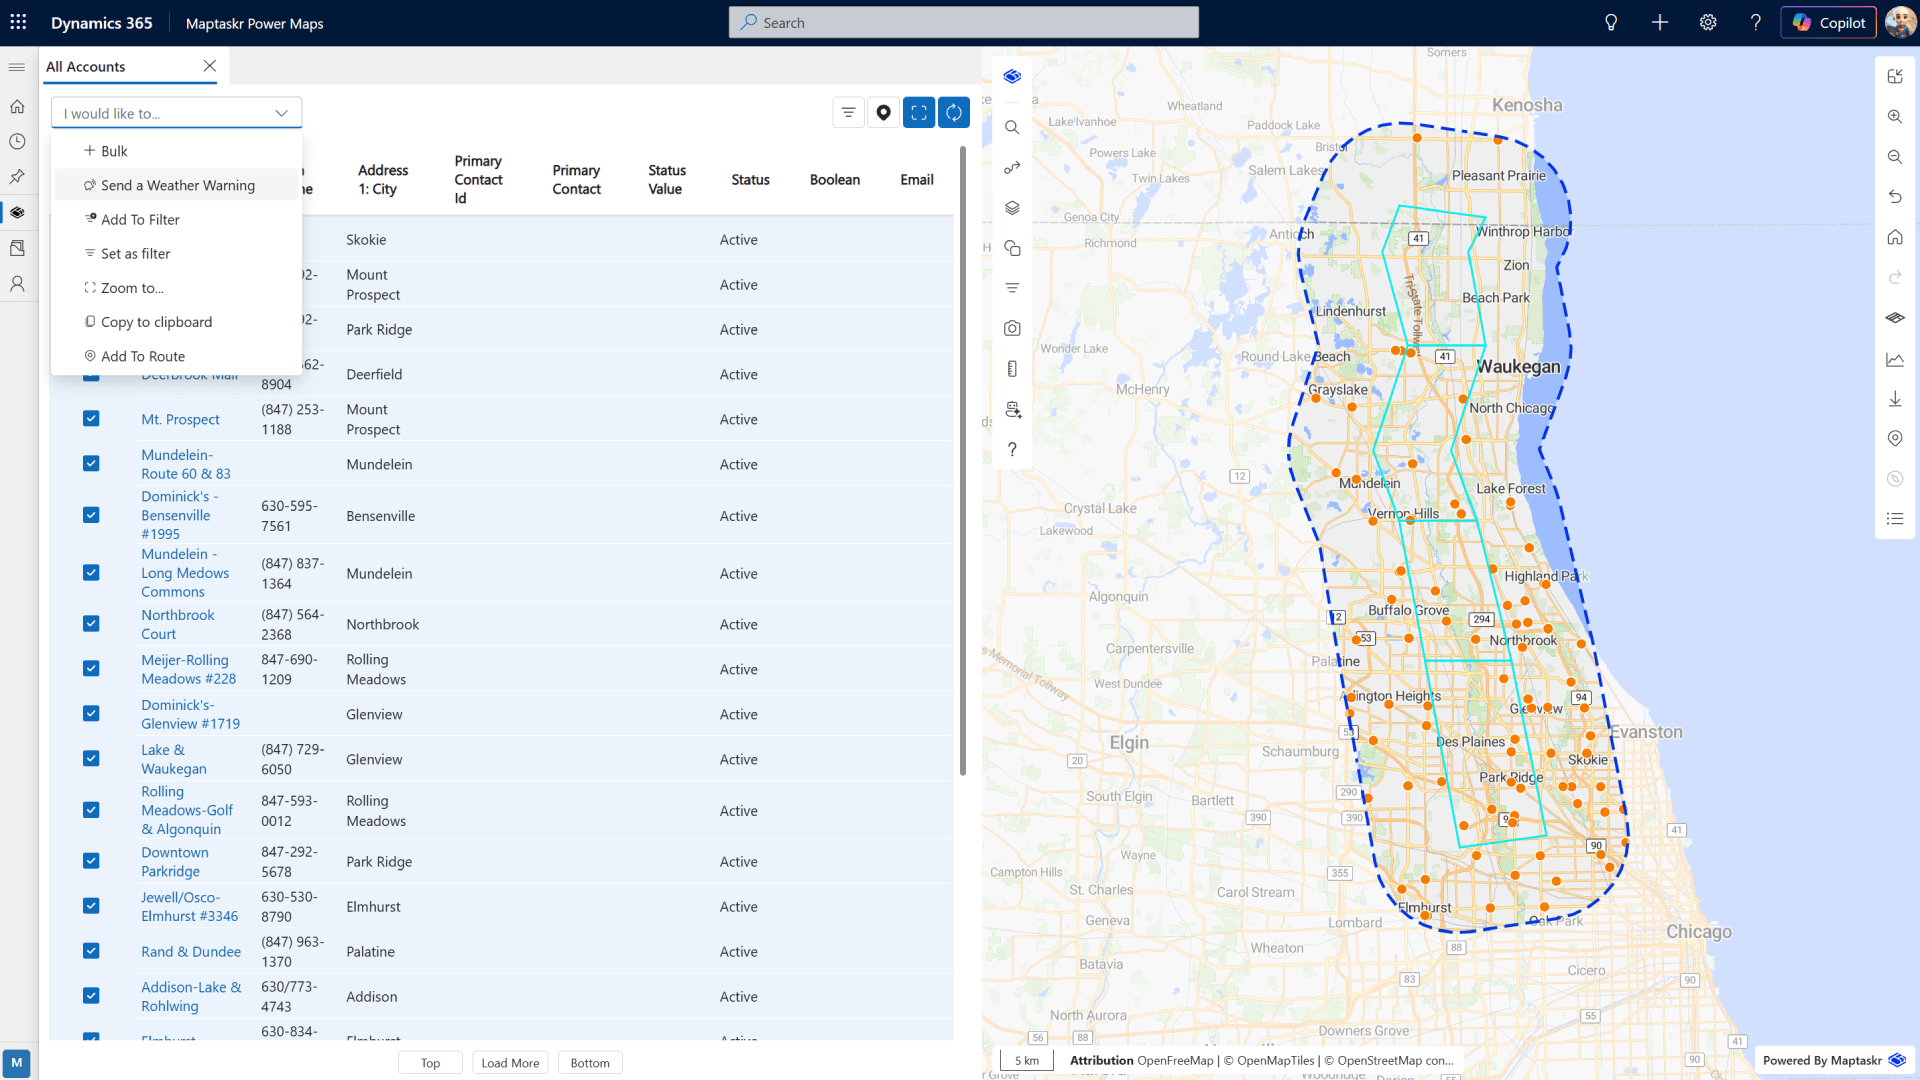Open the routing tool icon on map

pos(1012,167)
